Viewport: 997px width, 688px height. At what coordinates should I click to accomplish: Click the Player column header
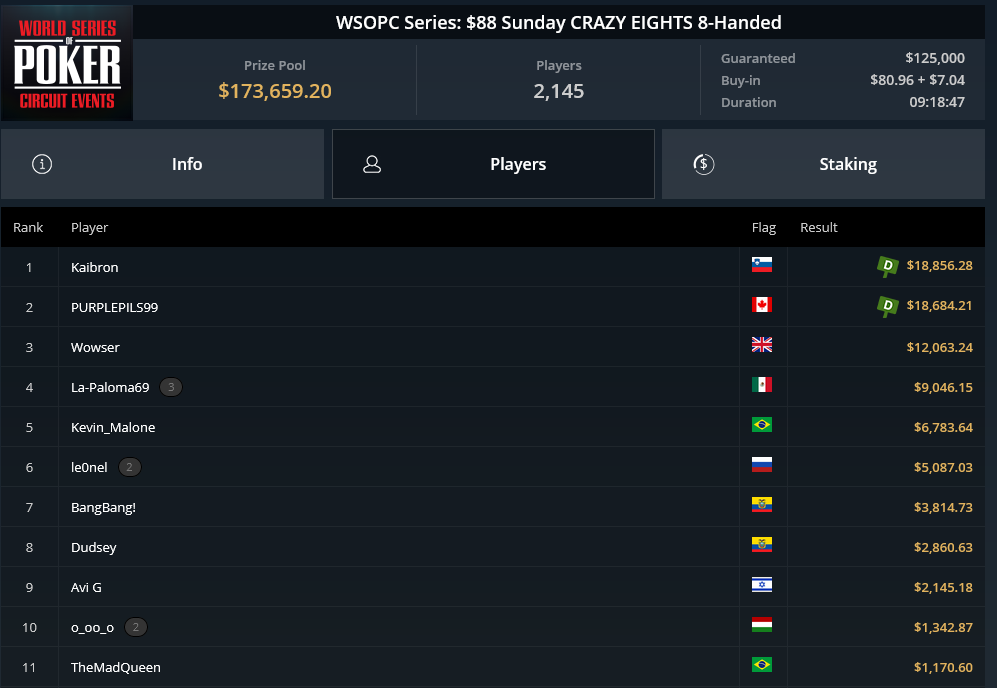89,227
